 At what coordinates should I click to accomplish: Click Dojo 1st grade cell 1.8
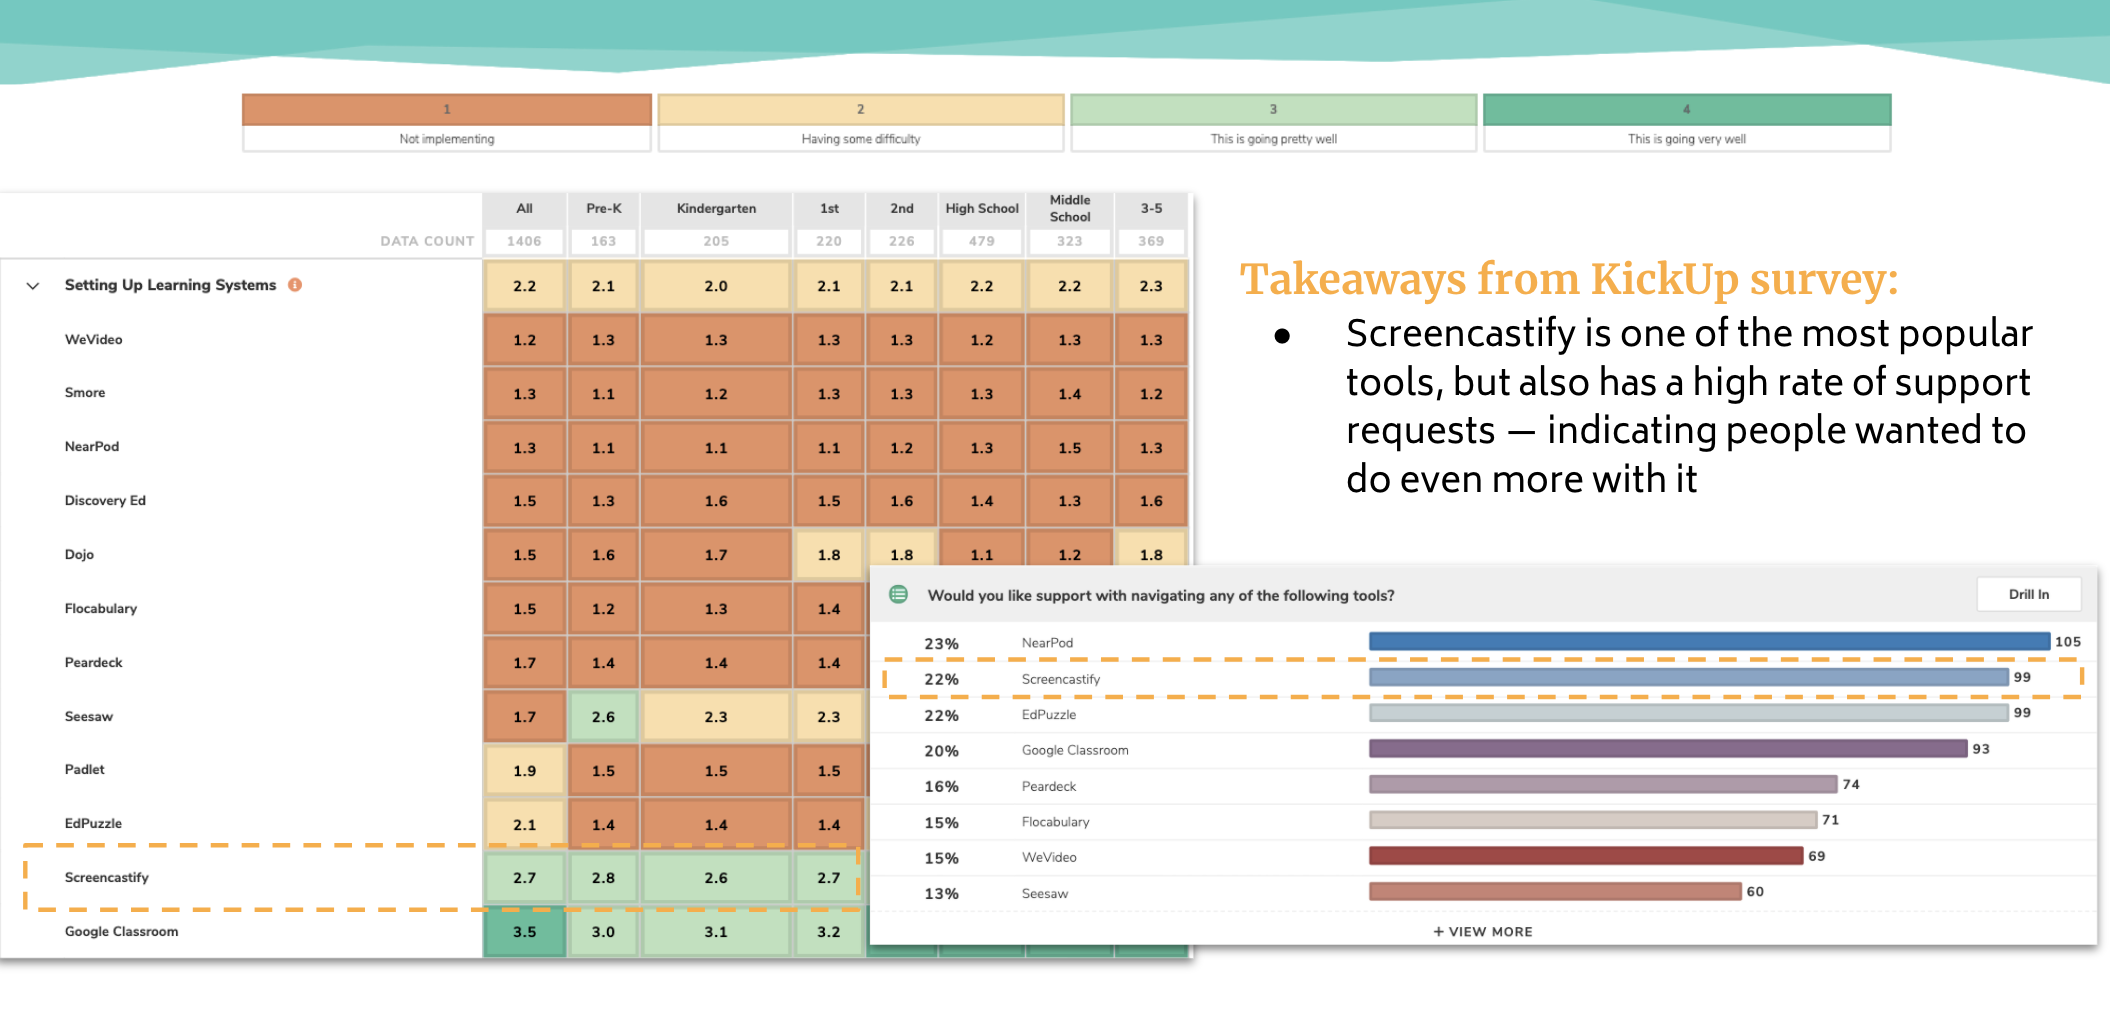(829, 555)
